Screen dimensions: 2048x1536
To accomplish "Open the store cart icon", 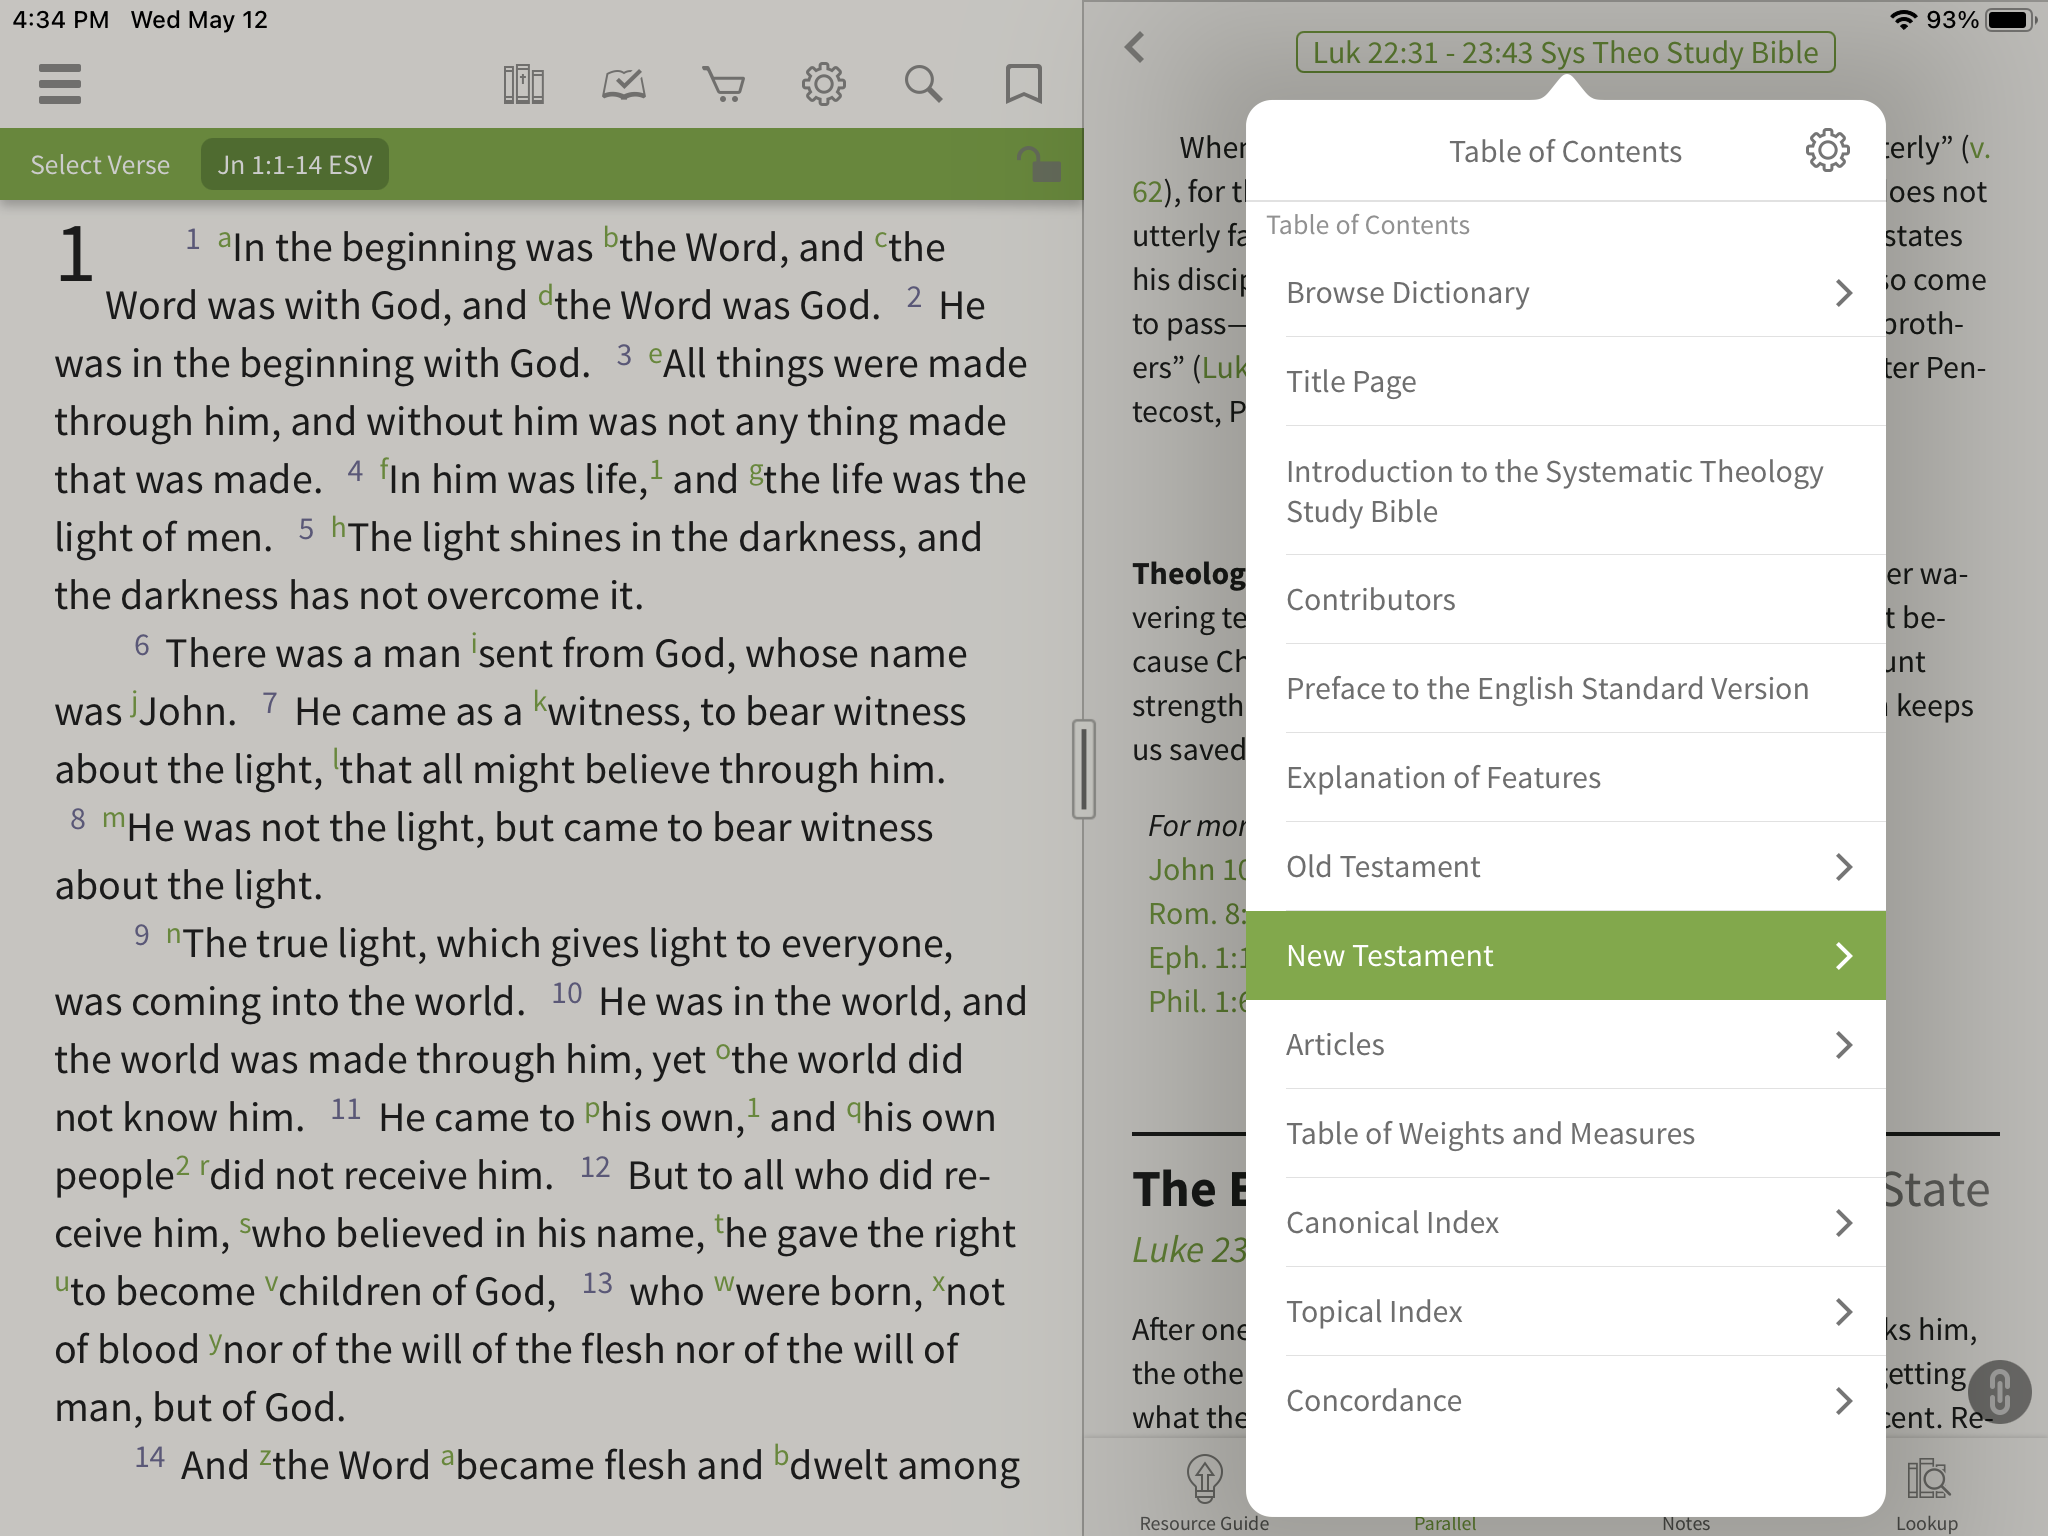I will pos(723,84).
